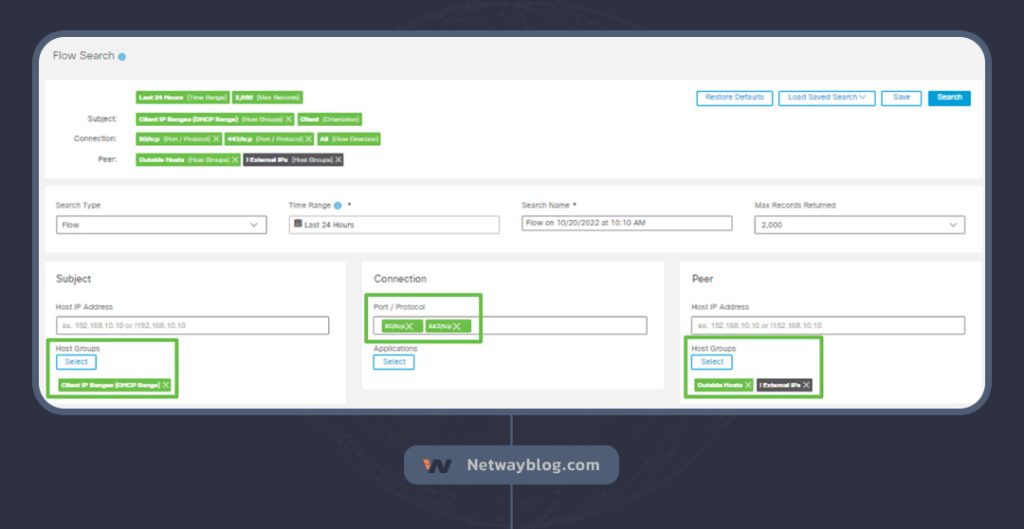
Task: Run the query with the Search button
Action: (x=949, y=98)
